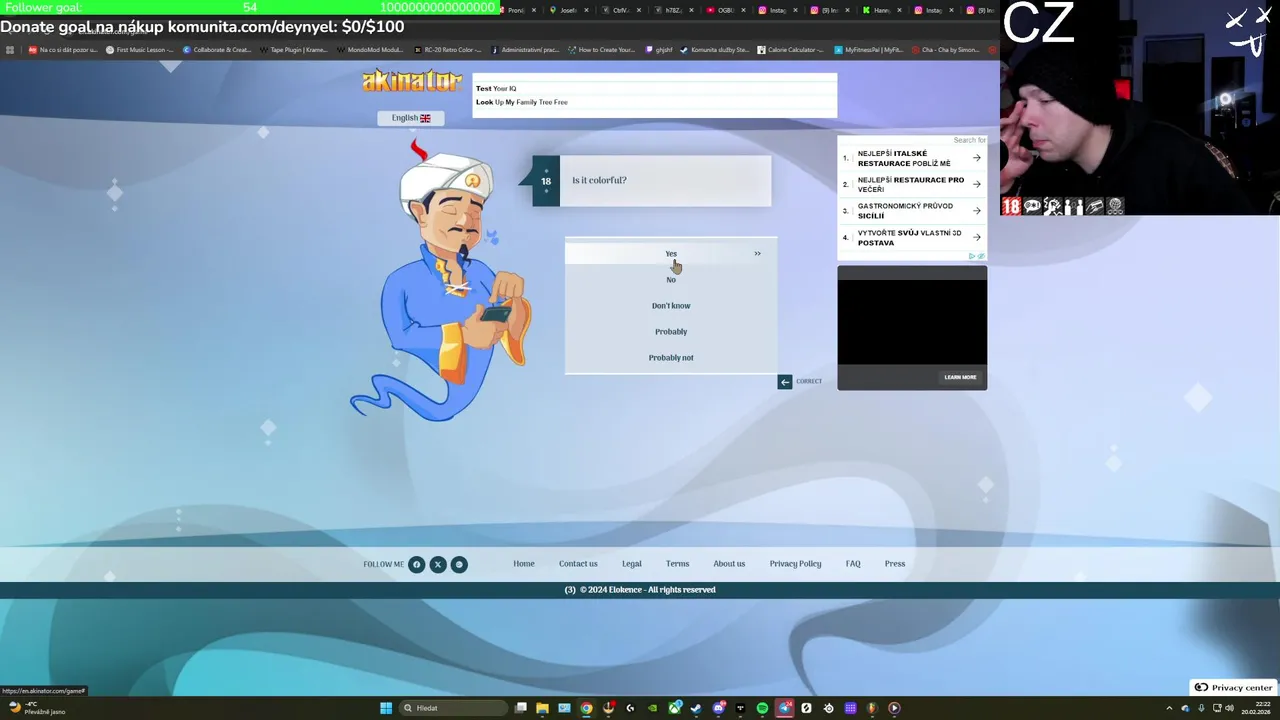
Task: Open Spotify from the taskbar
Action: [762, 708]
